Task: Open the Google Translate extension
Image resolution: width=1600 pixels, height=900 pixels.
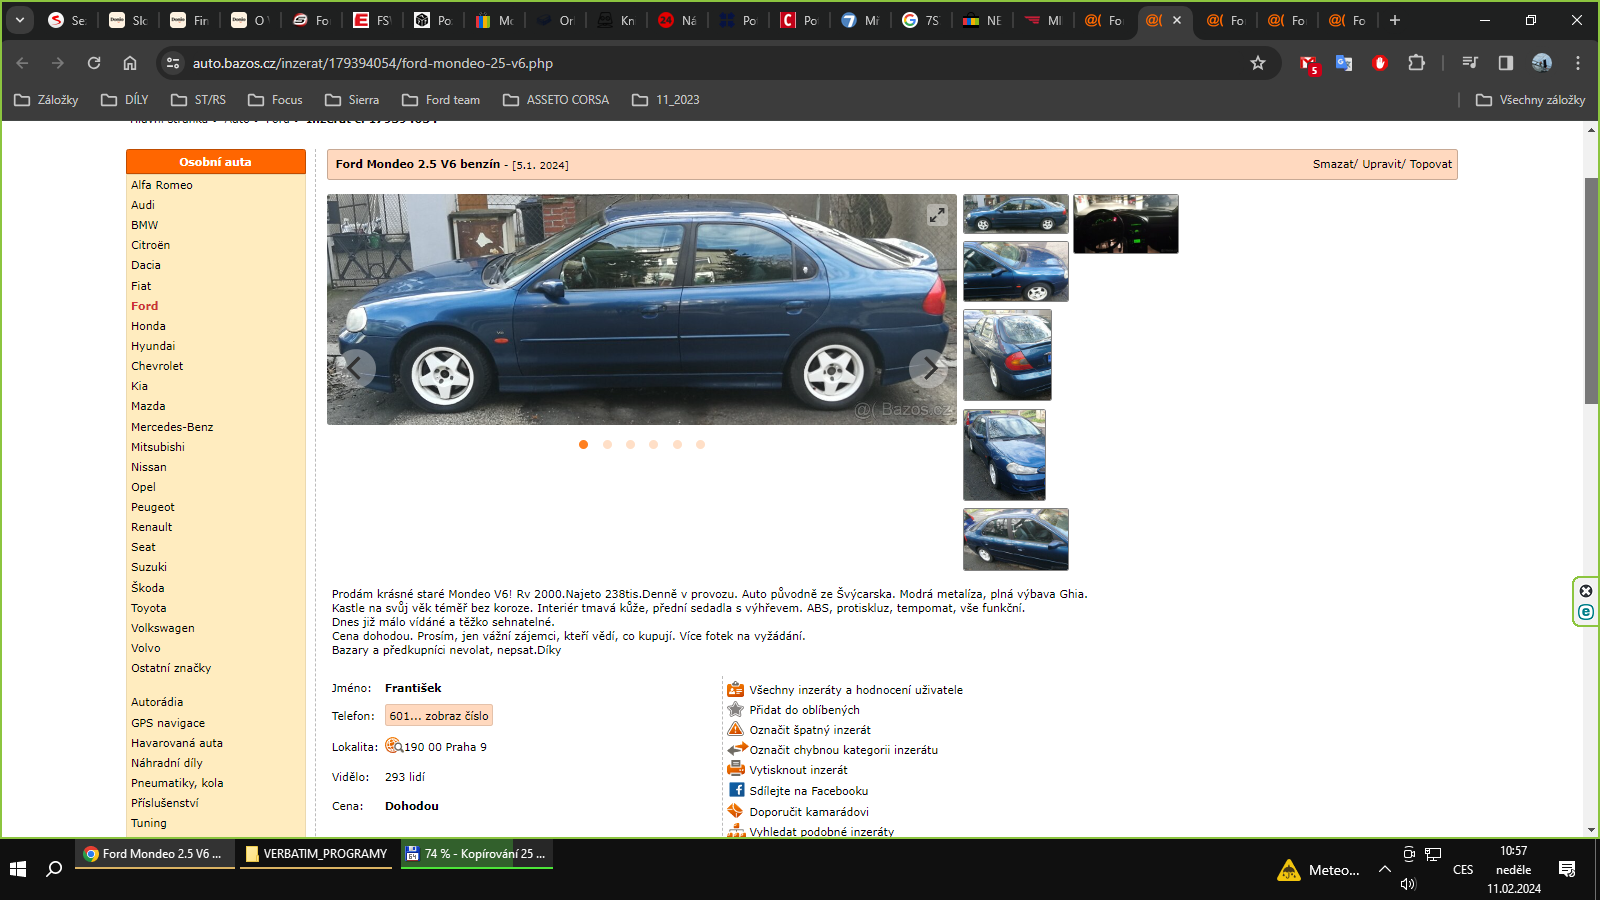Action: pyautogui.click(x=1344, y=63)
